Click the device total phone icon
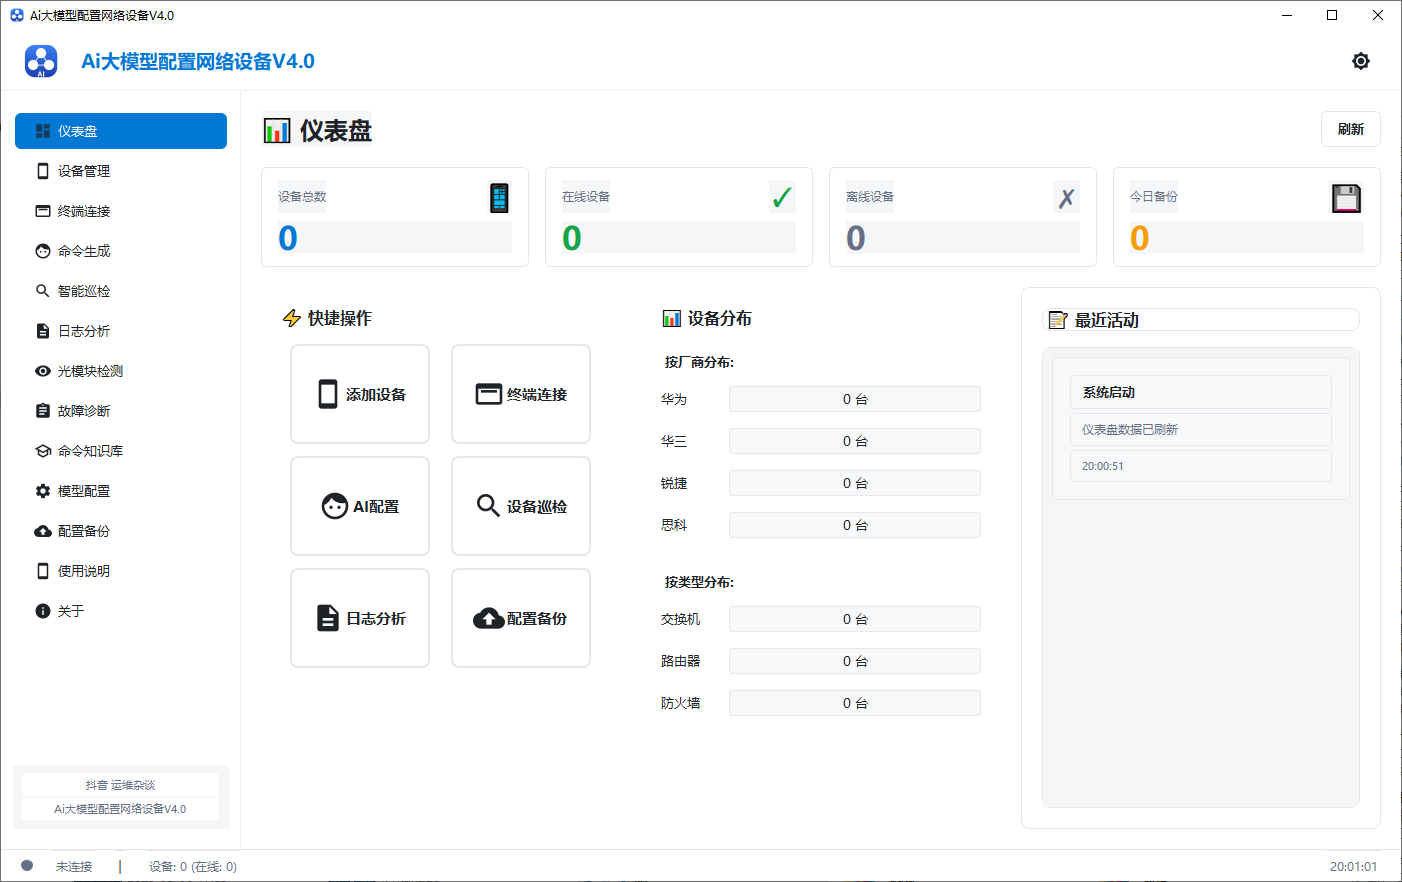Screen dimensions: 1402x882 pyautogui.click(x=499, y=198)
